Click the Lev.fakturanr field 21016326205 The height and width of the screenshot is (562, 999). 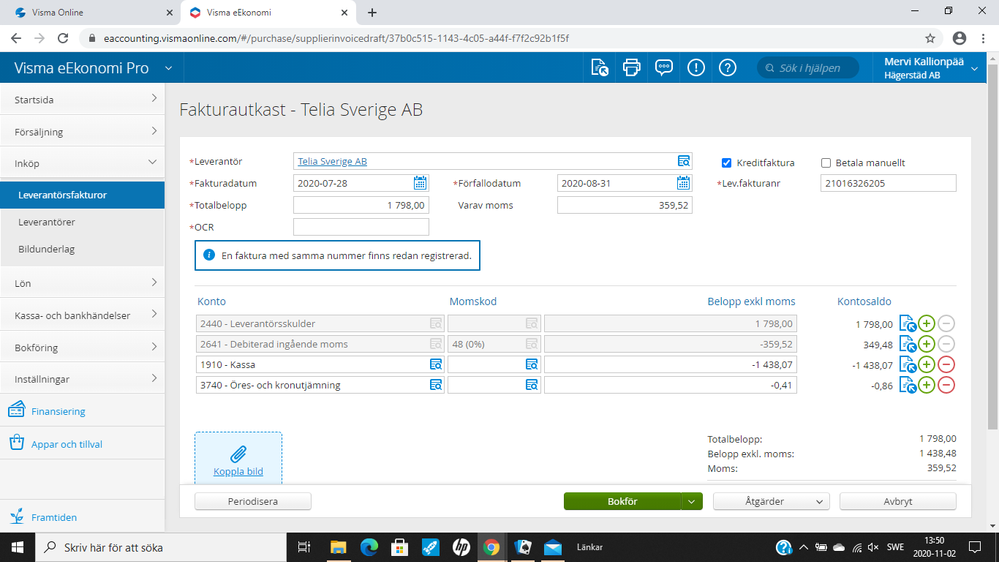pyautogui.click(x=888, y=184)
